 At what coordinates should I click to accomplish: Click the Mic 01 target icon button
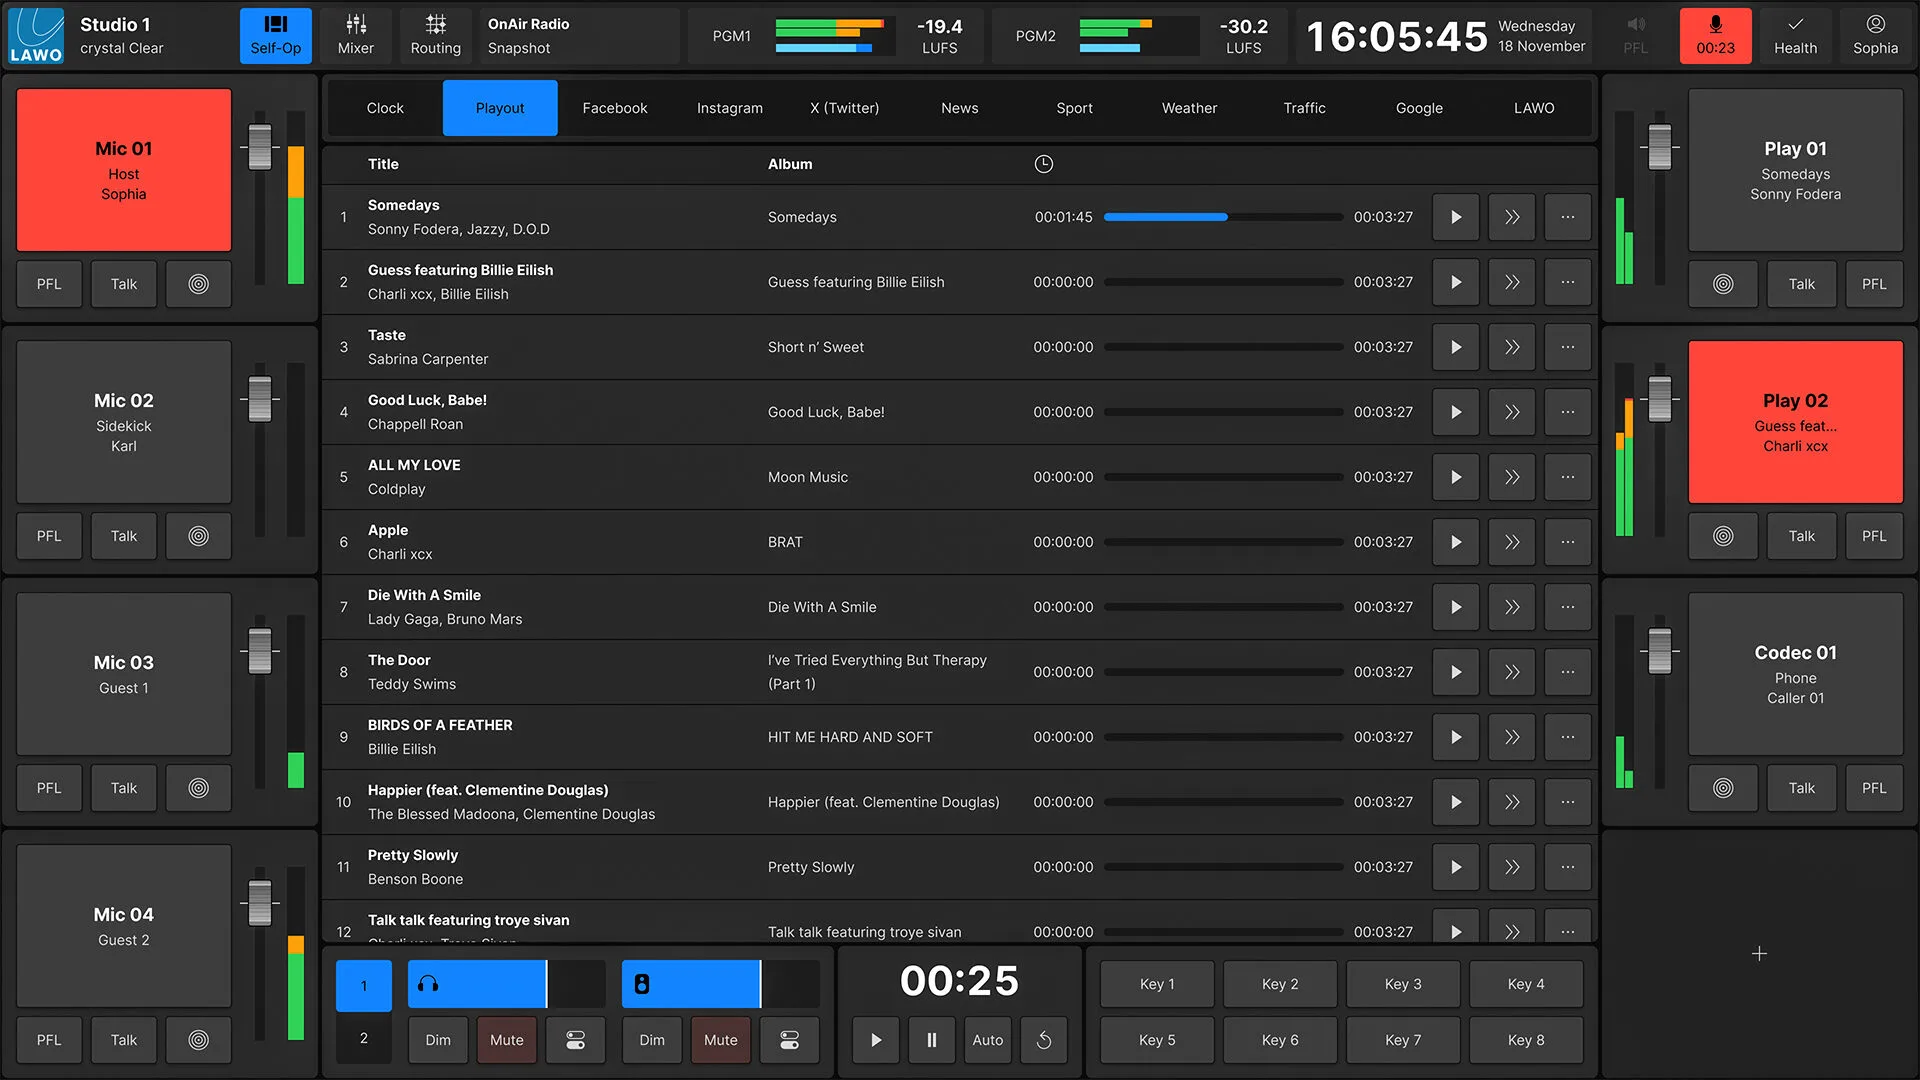[x=198, y=284]
